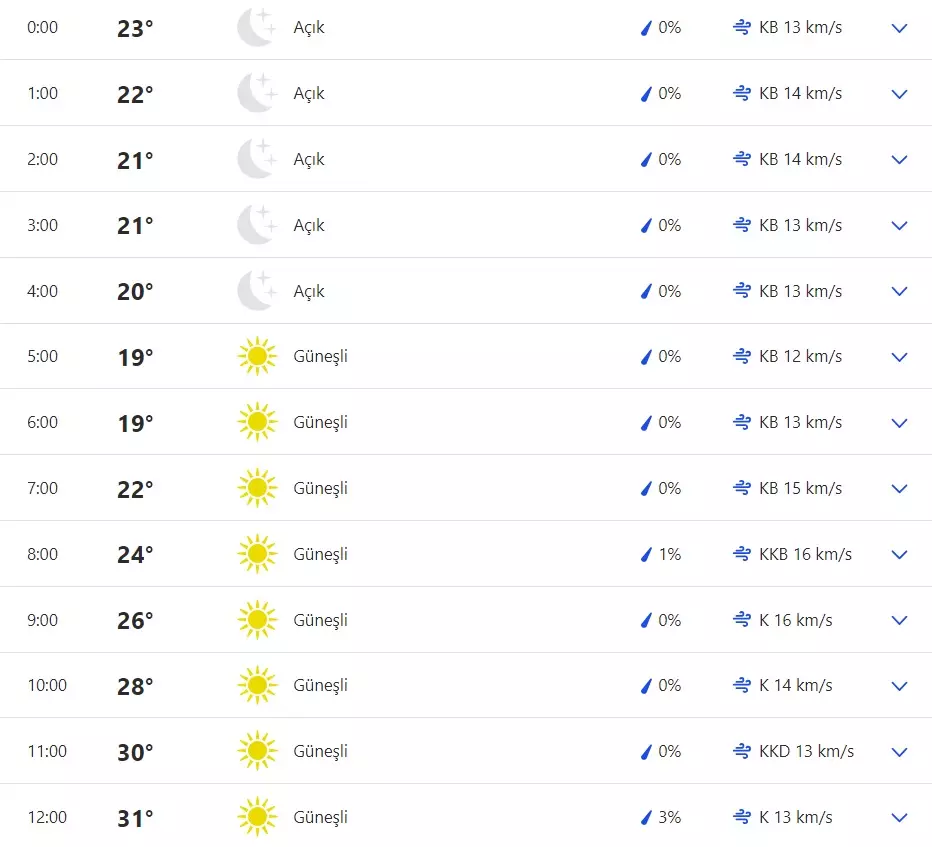Click the 6:00 time label

pyautogui.click(x=42, y=422)
